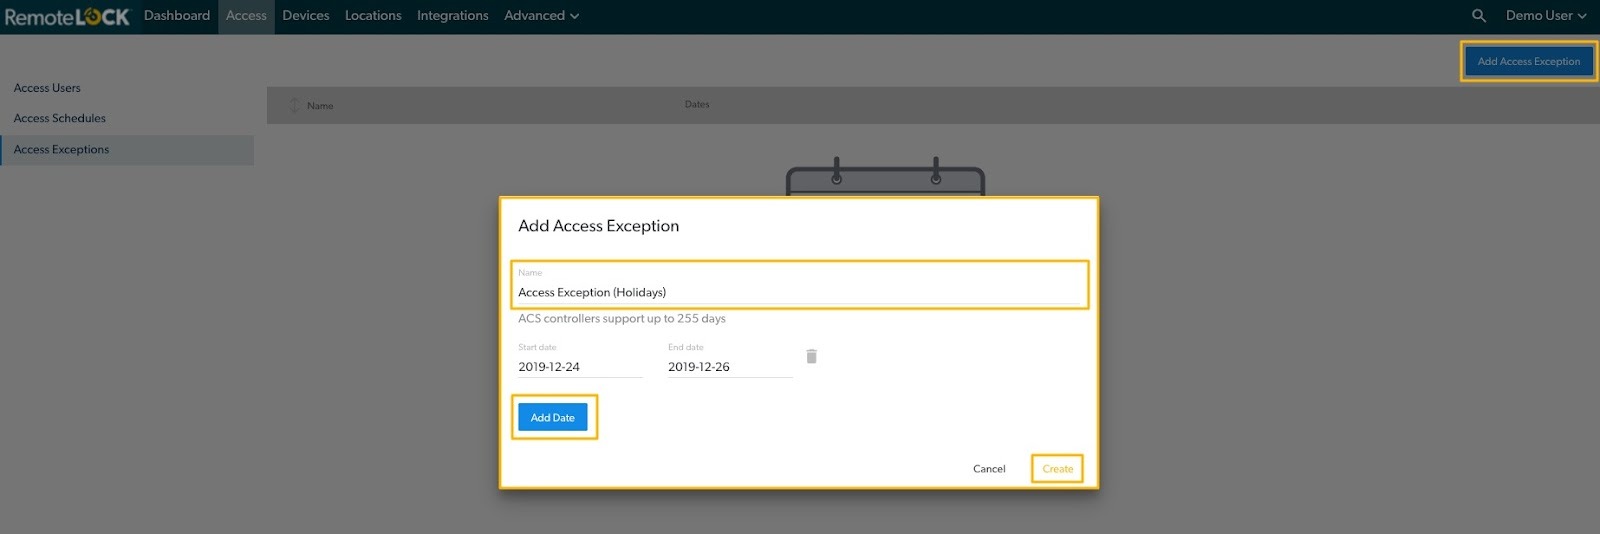Expand the Advanced menu dropdown
The image size is (1600, 534).
click(541, 16)
